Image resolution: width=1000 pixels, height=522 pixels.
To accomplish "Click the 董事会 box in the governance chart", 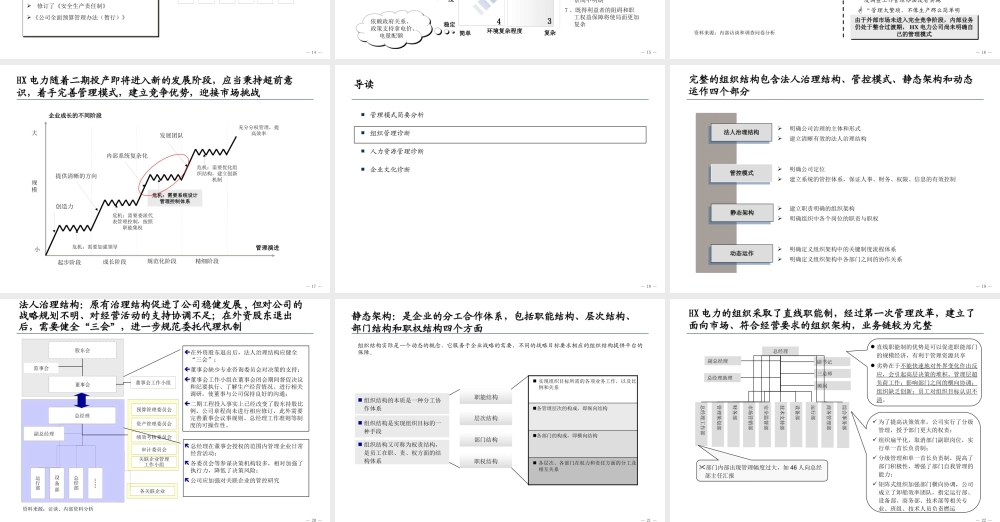I will (82, 385).
